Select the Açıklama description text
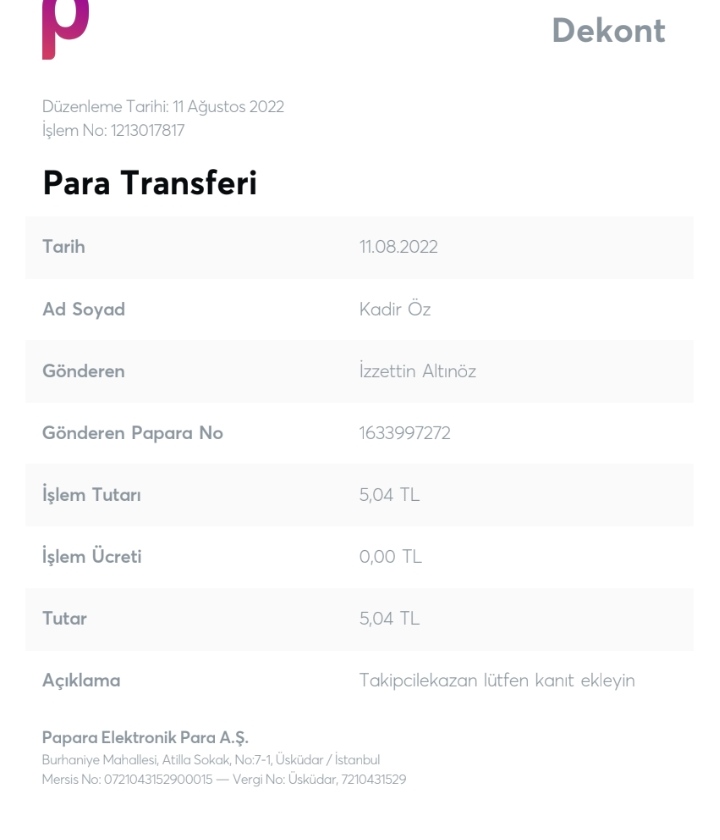The width and height of the screenshot is (720, 840). pyautogui.click(x=497, y=681)
